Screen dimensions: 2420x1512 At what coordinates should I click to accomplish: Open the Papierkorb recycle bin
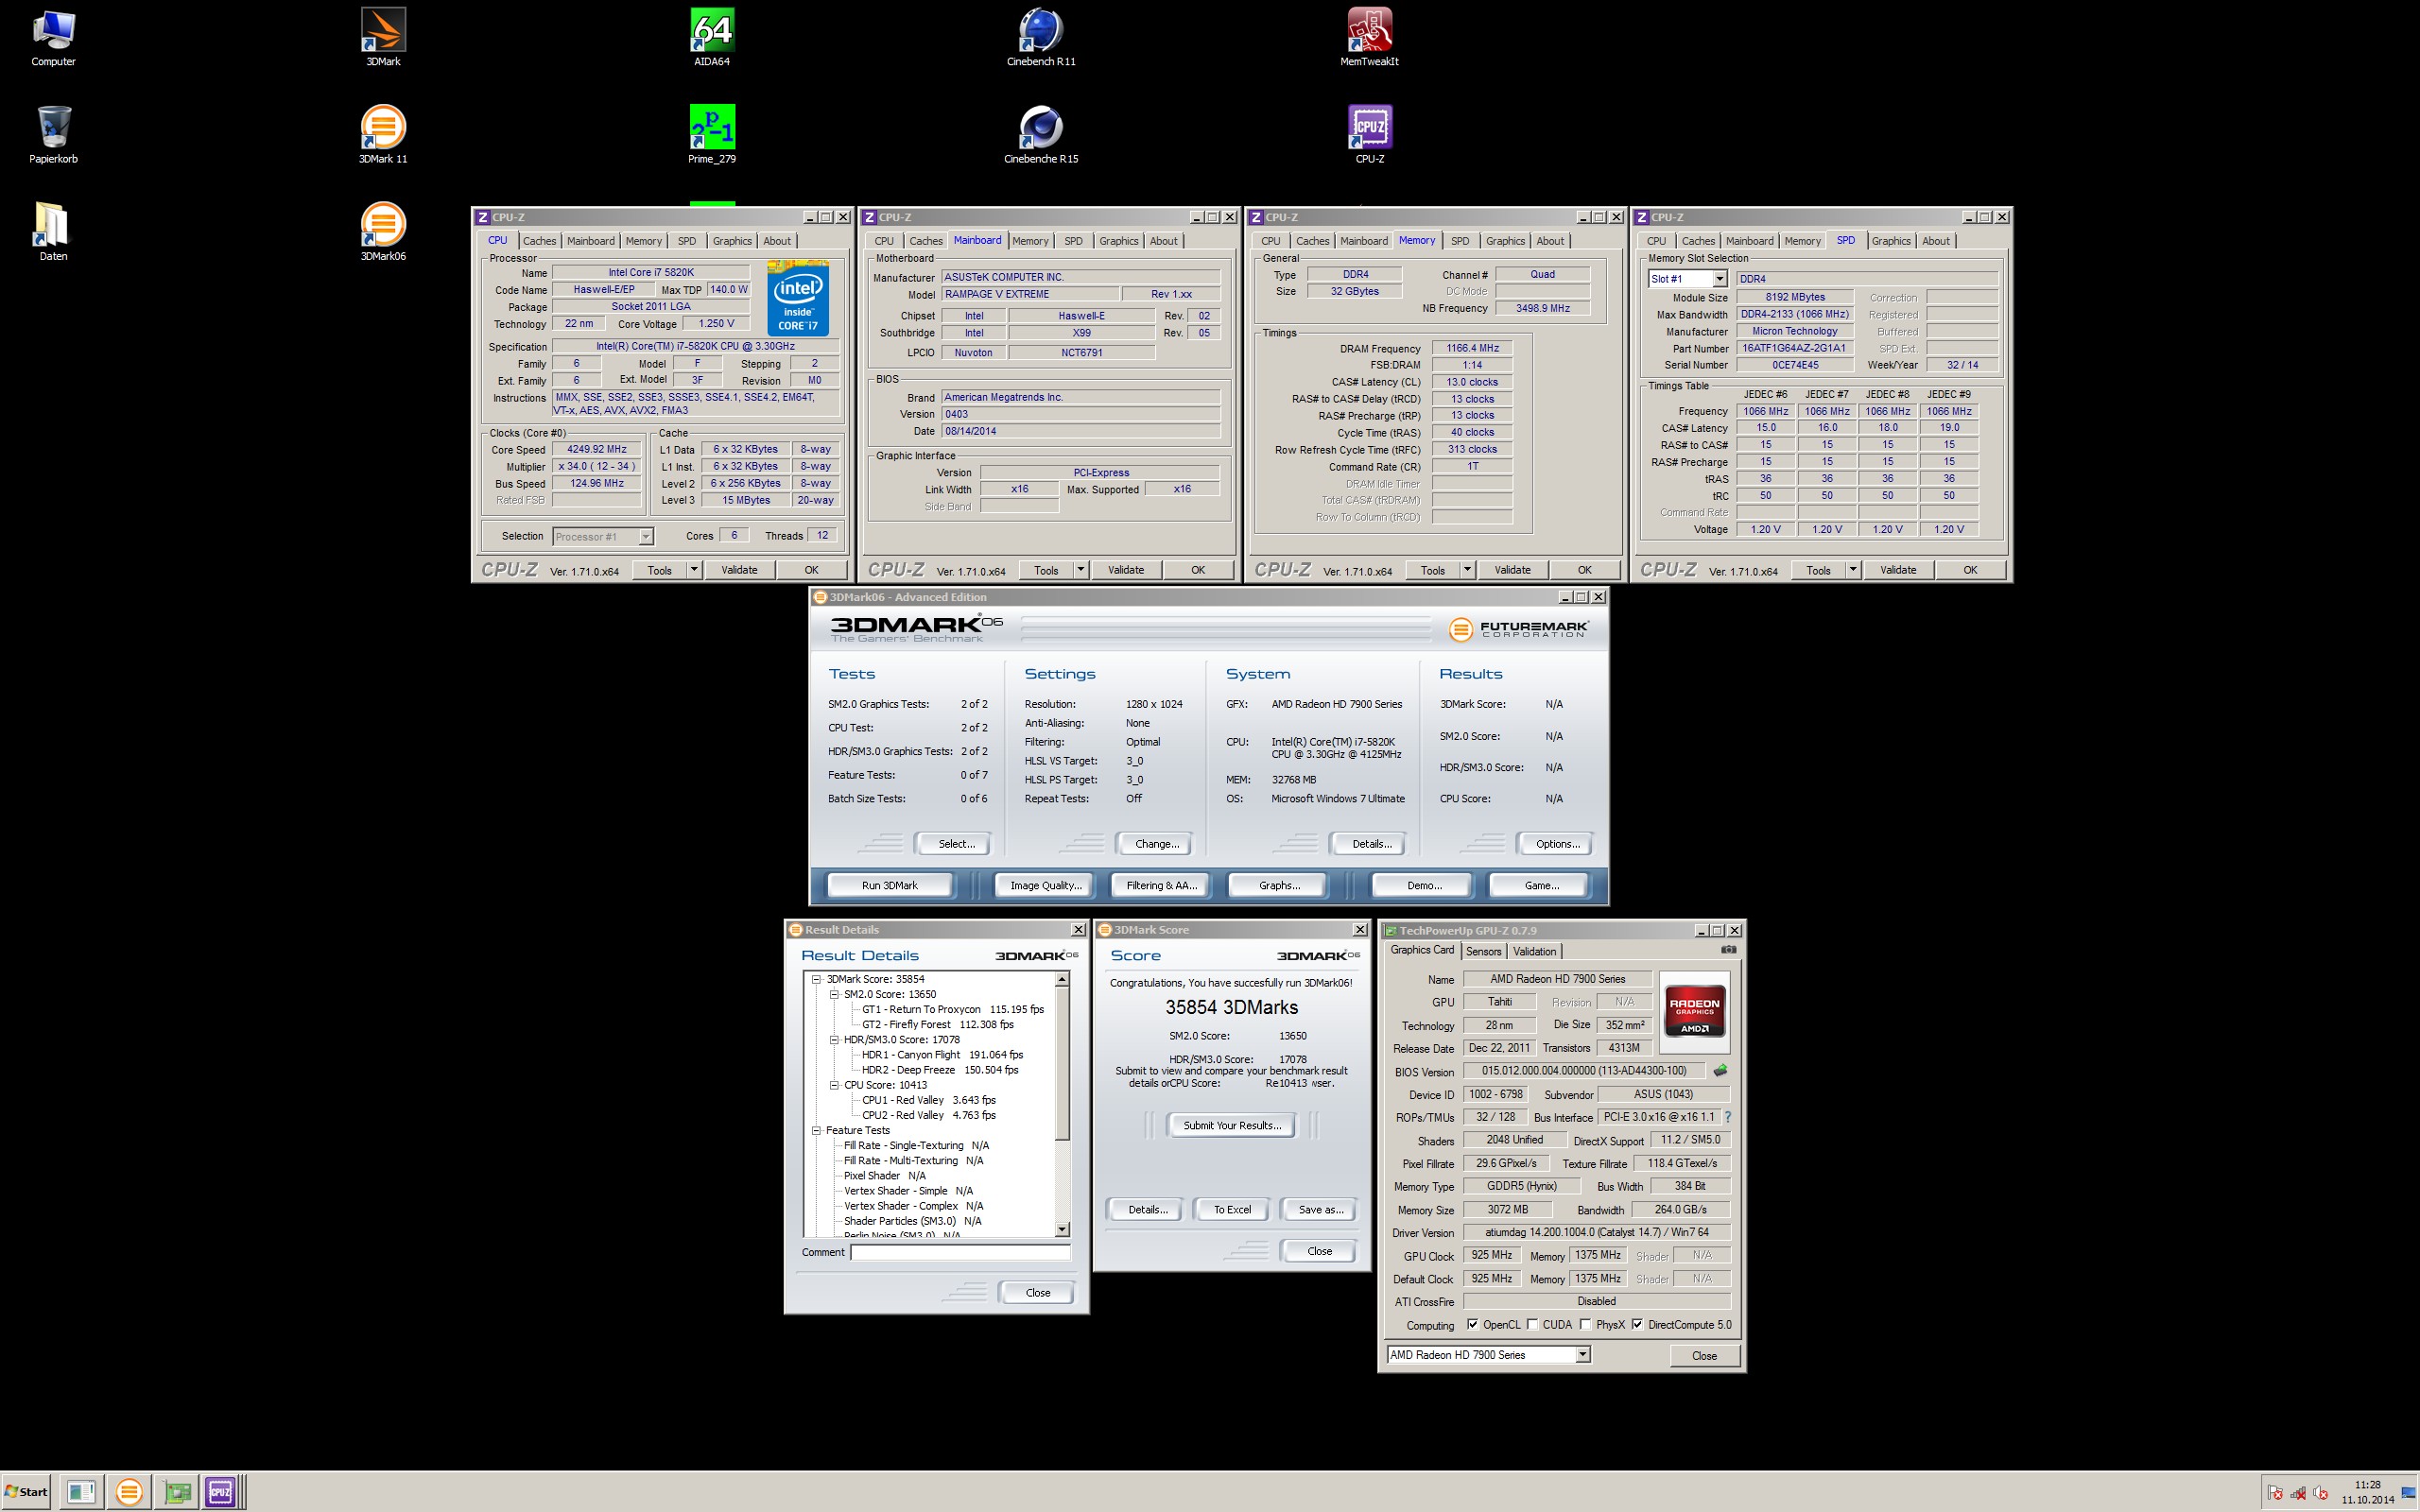coord(53,134)
